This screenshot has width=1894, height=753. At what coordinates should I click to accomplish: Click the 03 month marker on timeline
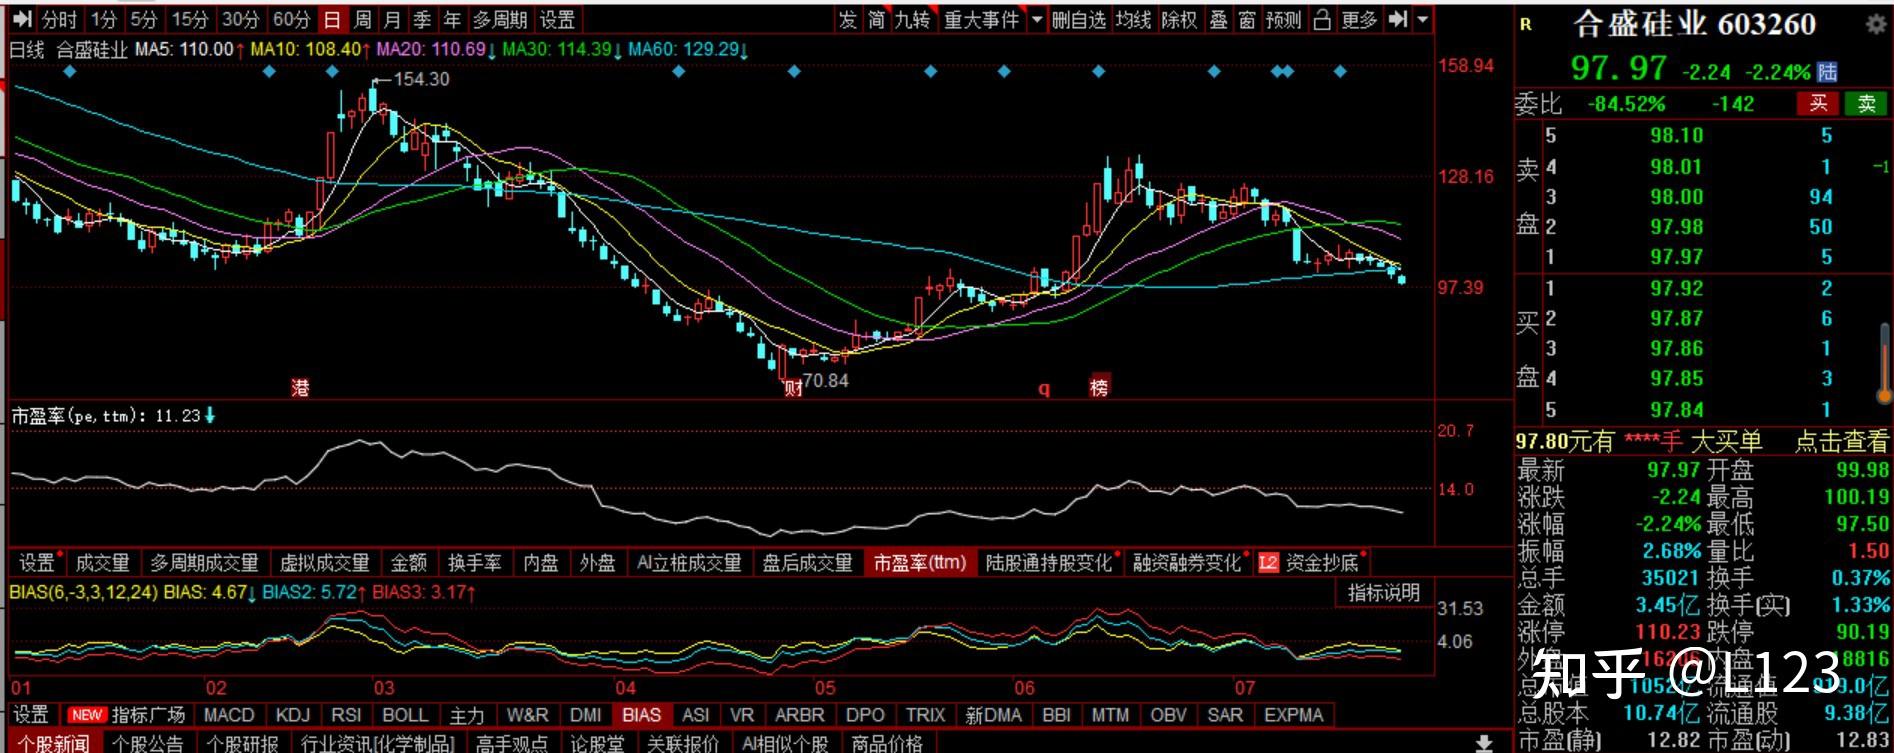click(x=384, y=688)
